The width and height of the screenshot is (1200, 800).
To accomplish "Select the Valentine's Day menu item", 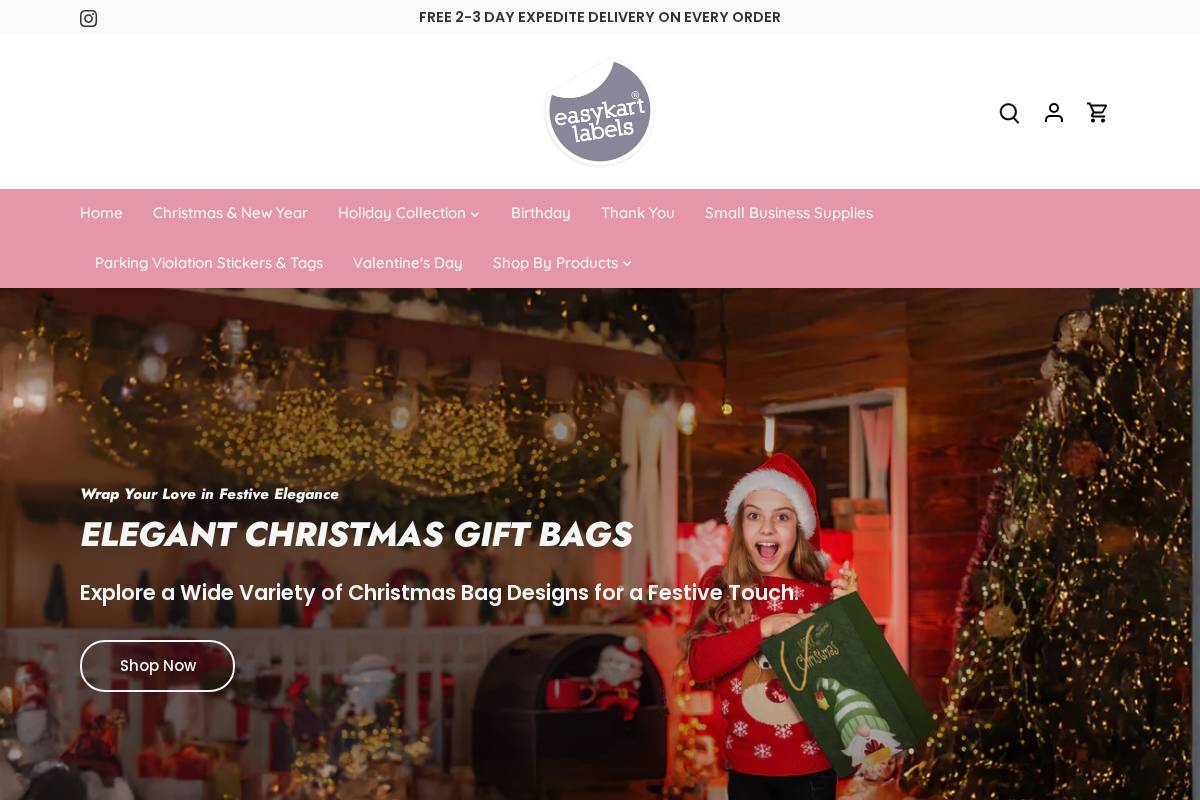I will point(407,263).
